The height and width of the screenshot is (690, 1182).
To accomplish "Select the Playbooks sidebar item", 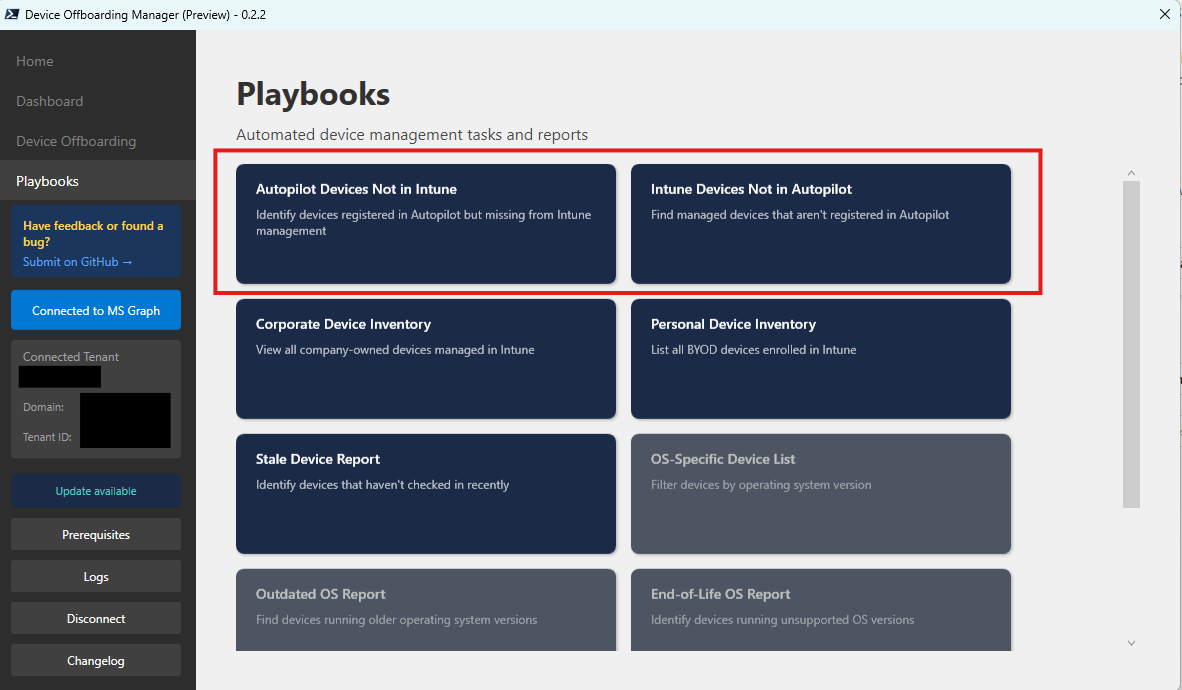I will pos(47,181).
